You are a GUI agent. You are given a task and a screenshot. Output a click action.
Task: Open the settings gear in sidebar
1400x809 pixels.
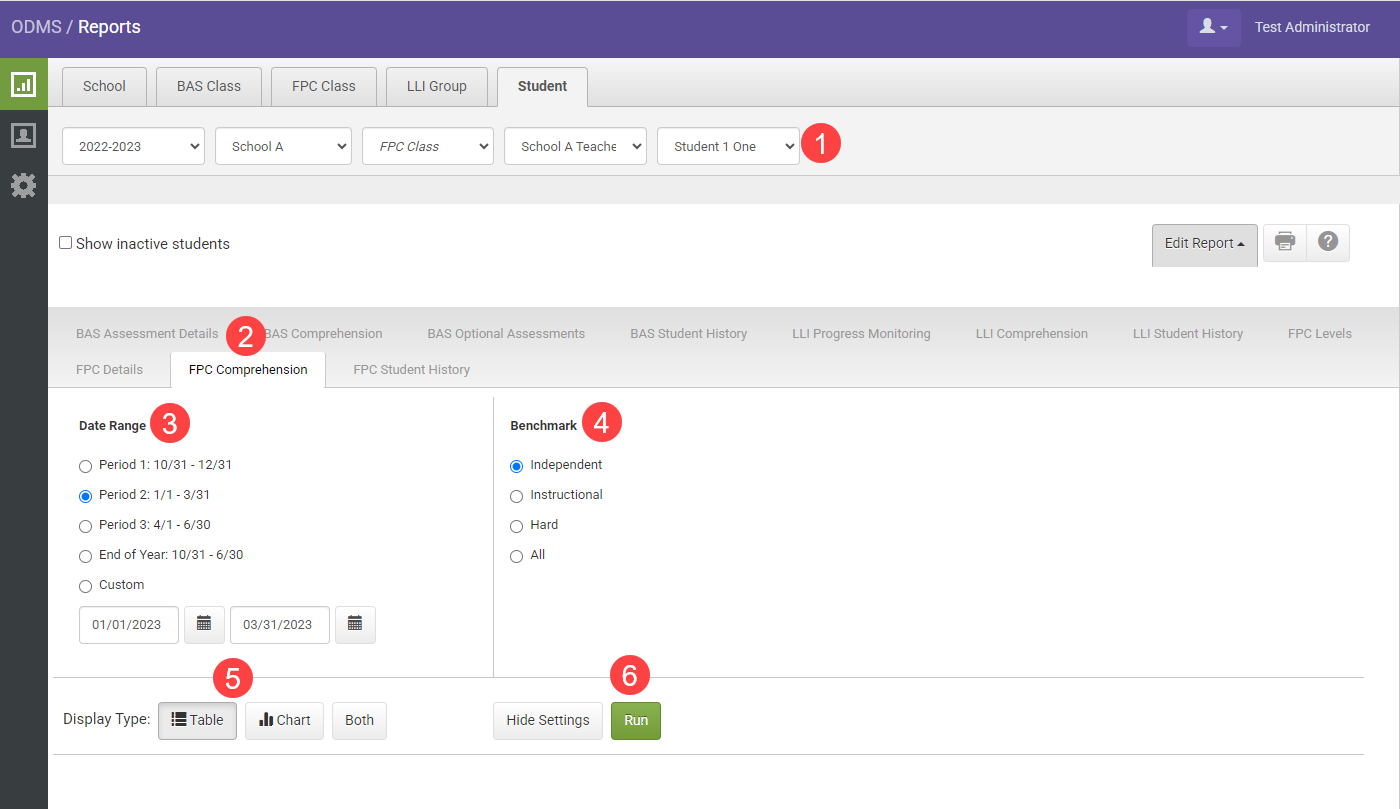(x=23, y=185)
